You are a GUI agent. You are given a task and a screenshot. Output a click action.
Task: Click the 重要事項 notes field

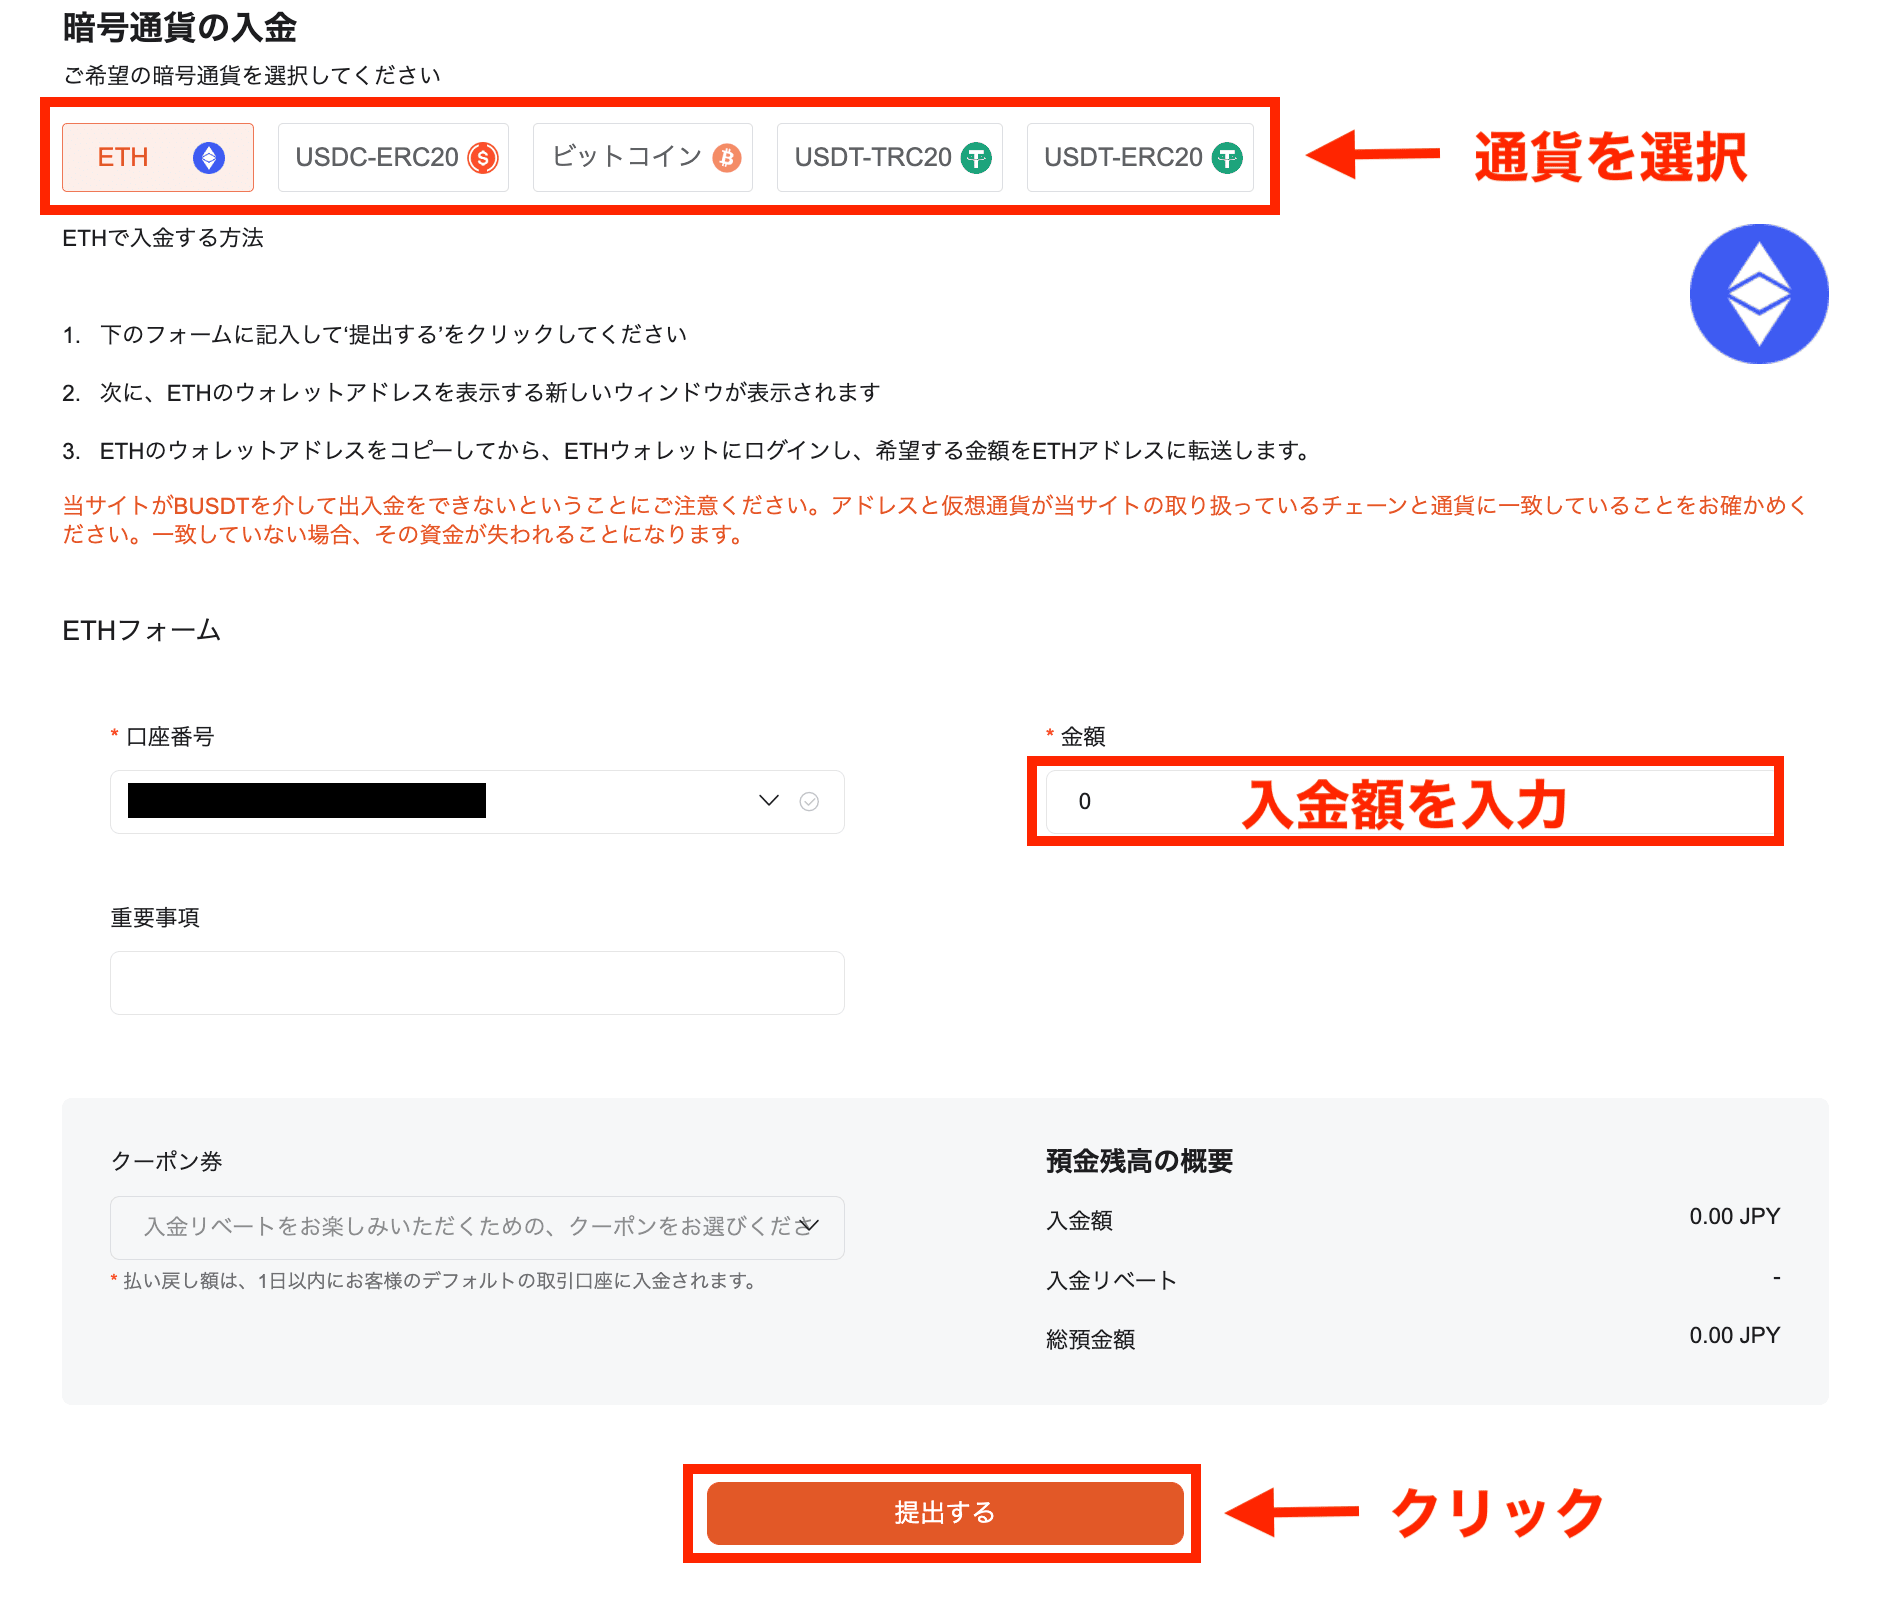point(477,982)
